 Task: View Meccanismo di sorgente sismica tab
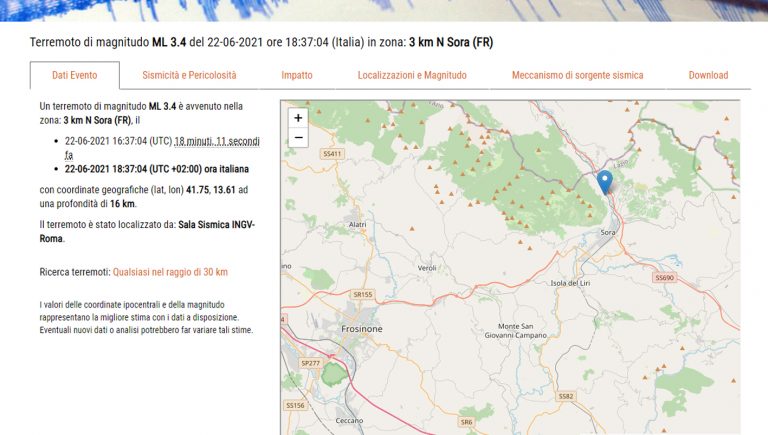577,75
